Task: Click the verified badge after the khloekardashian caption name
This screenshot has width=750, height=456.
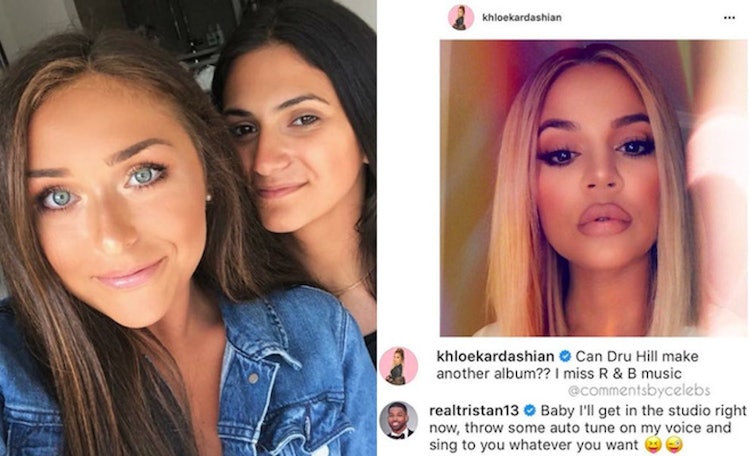Action: coord(565,356)
